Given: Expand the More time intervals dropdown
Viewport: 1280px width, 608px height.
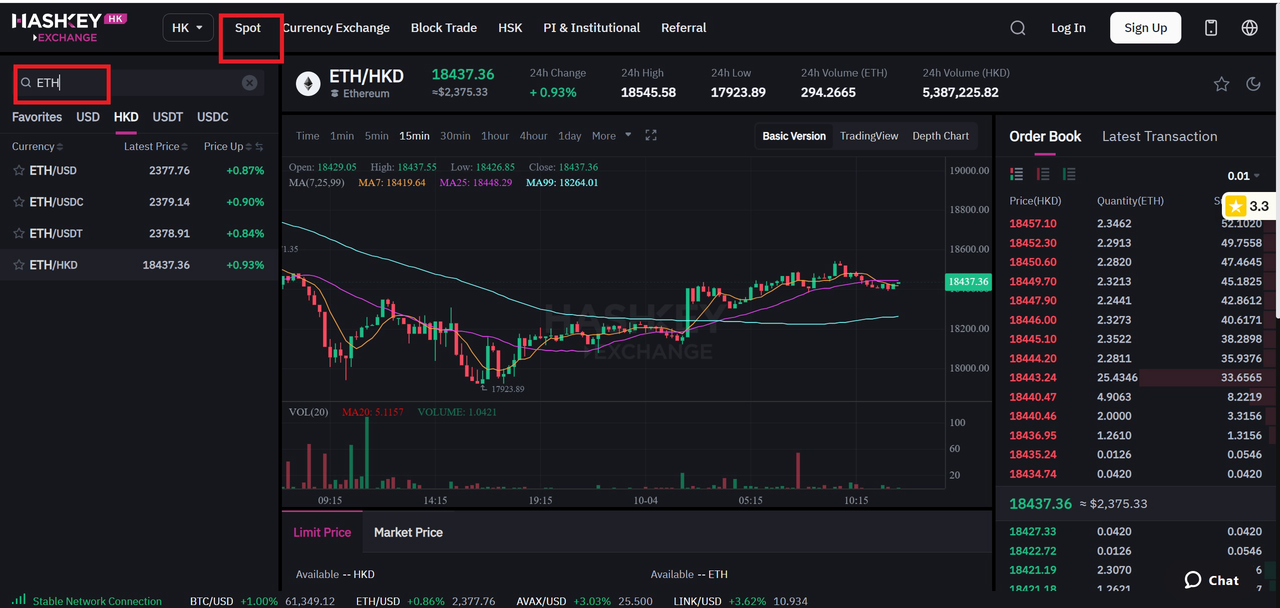Looking at the screenshot, I should tap(611, 136).
